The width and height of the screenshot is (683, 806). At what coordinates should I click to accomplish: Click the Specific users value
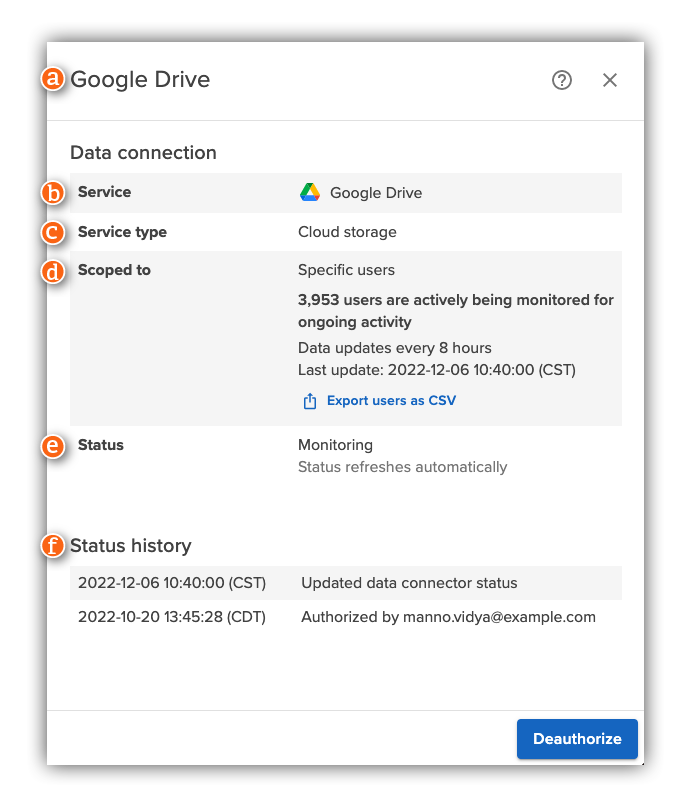[346, 270]
